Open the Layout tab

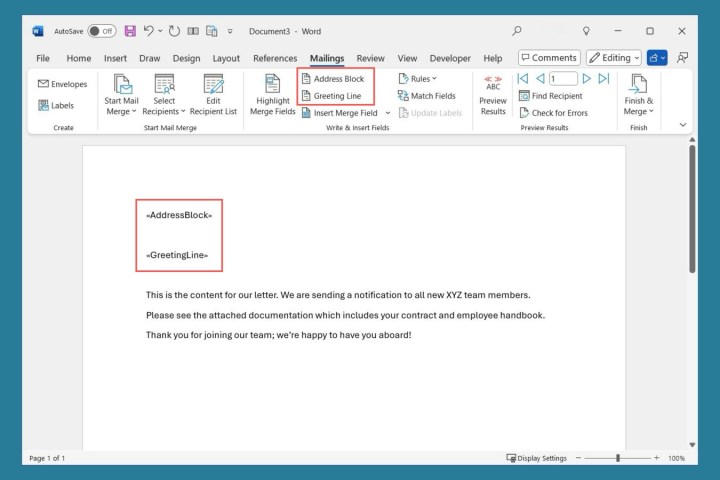tap(226, 58)
